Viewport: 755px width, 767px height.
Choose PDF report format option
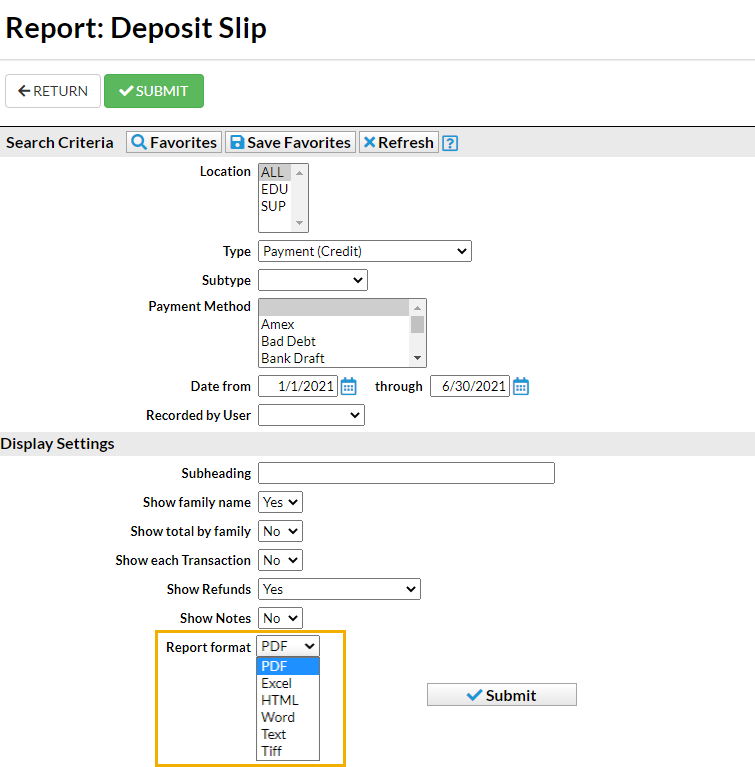[288, 666]
